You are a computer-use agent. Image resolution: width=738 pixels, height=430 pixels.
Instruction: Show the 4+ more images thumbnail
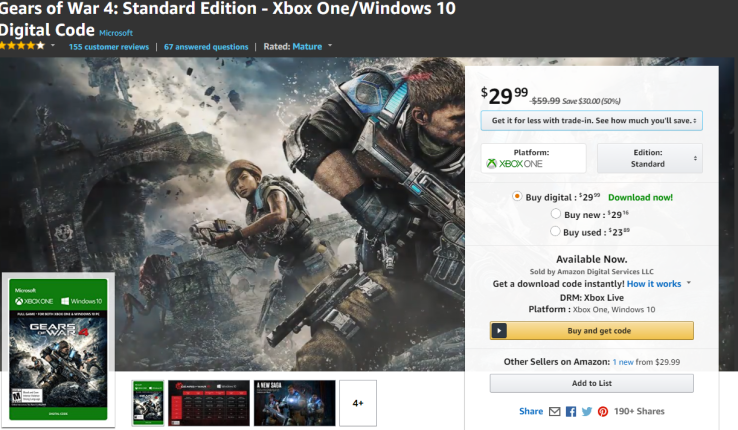(358, 403)
